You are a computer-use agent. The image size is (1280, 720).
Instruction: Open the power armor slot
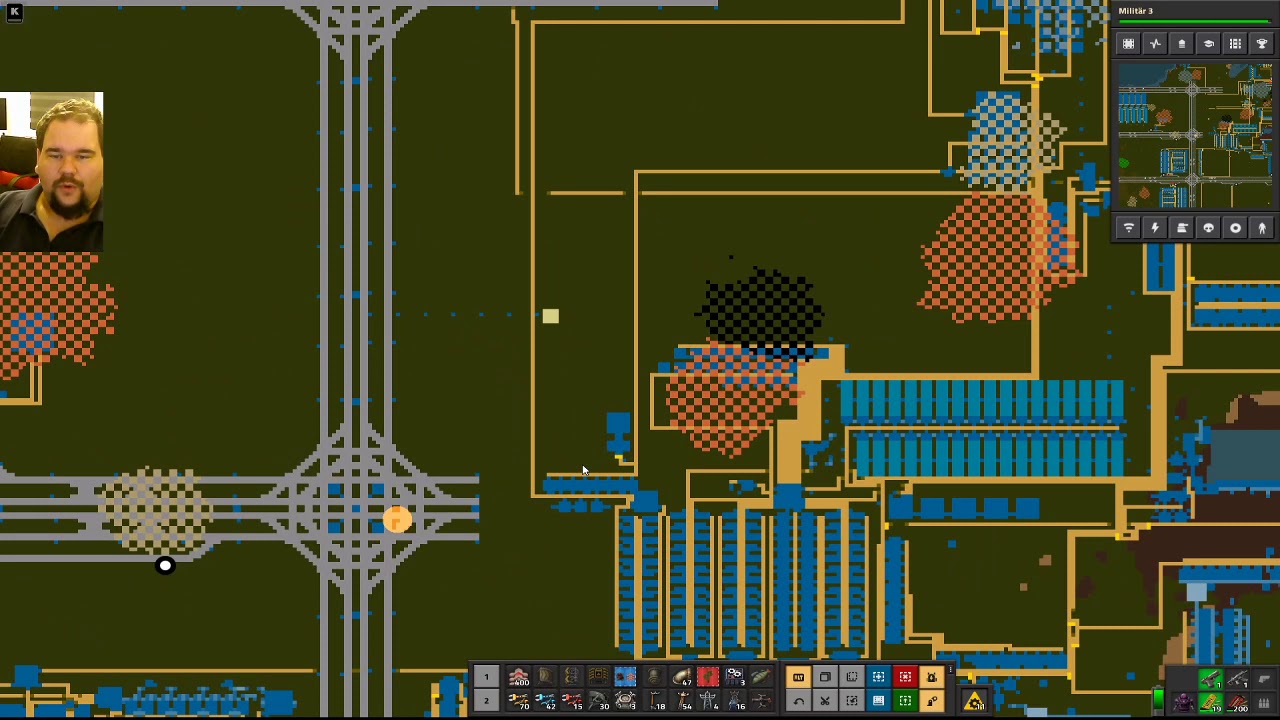click(x=1184, y=703)
